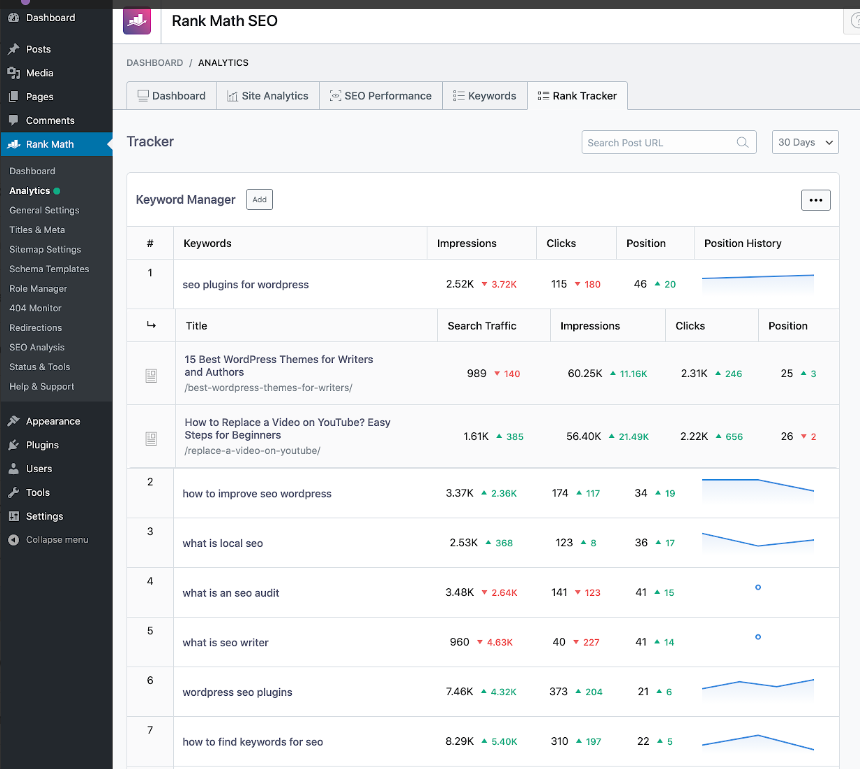
Task: Click the post icon beside 15 Best WordPress Themes
Action: point(151,376)
